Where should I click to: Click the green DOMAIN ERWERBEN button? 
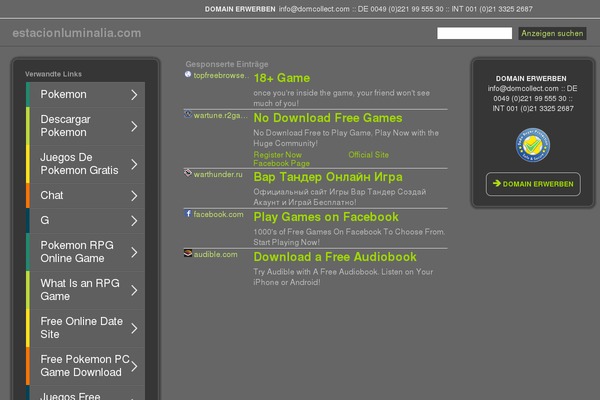point(533,184)
